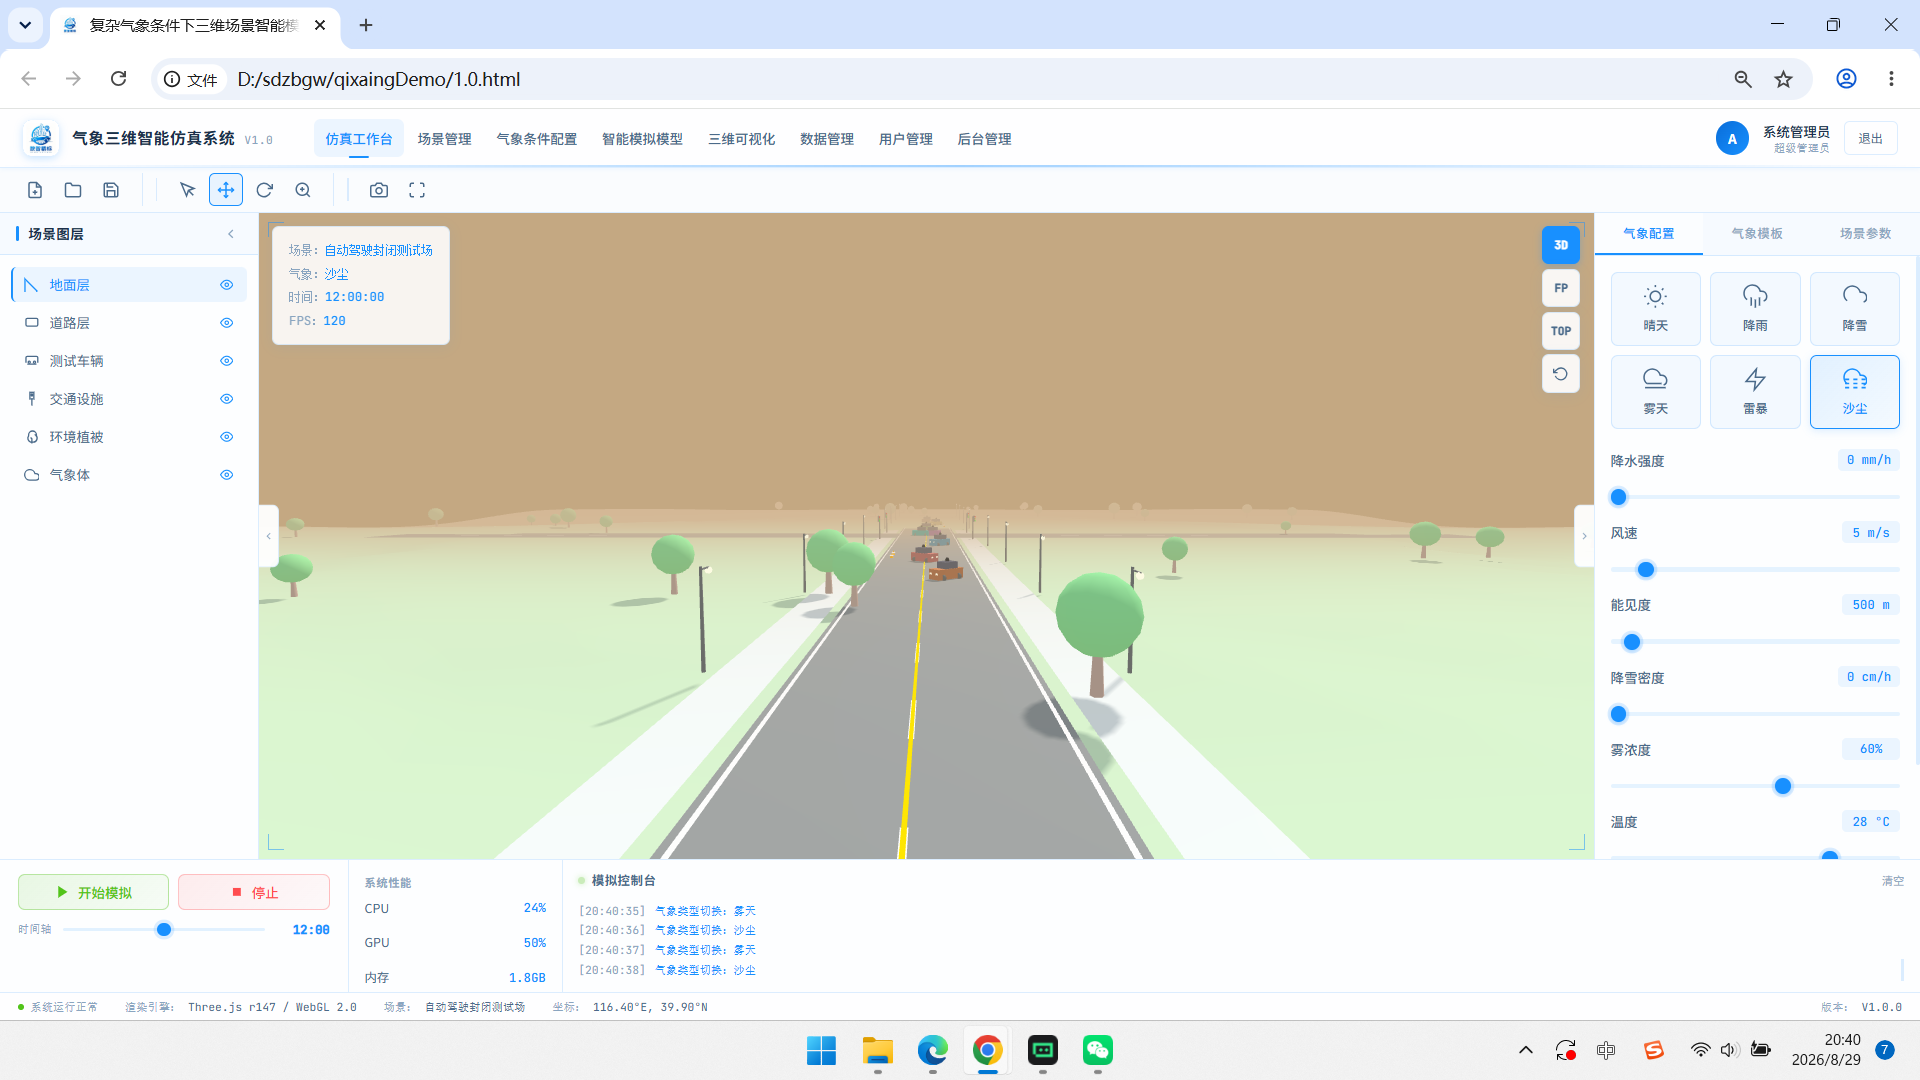This screenshot has height=1080, width=1920.
Task: Hide the 交通设施 layer eye toggle
Action: pyautogui.click(x=227, y=399)
